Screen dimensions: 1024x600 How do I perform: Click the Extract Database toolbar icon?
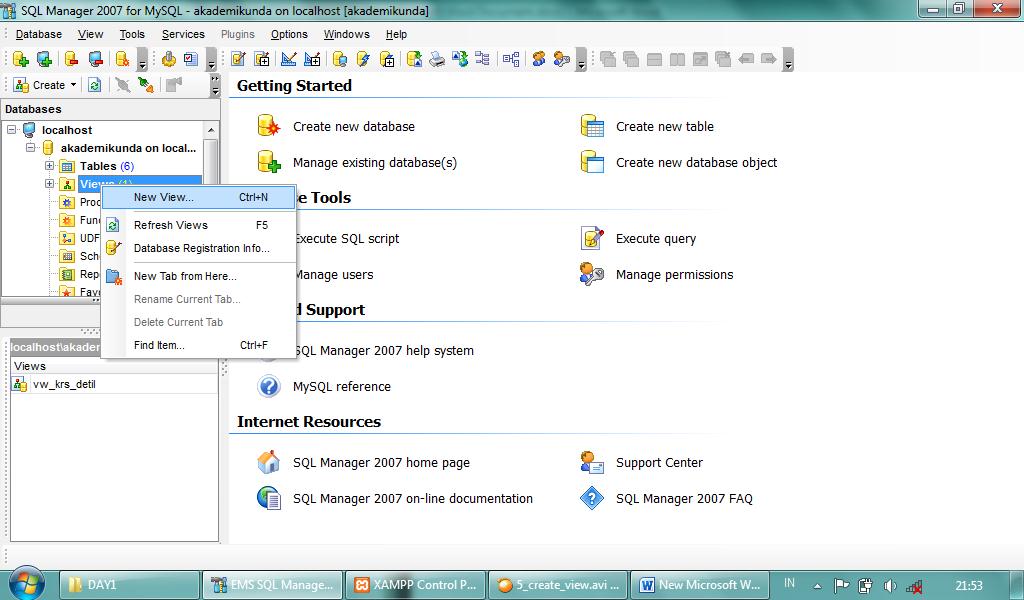pyautogui.click(x=340, y=59)
